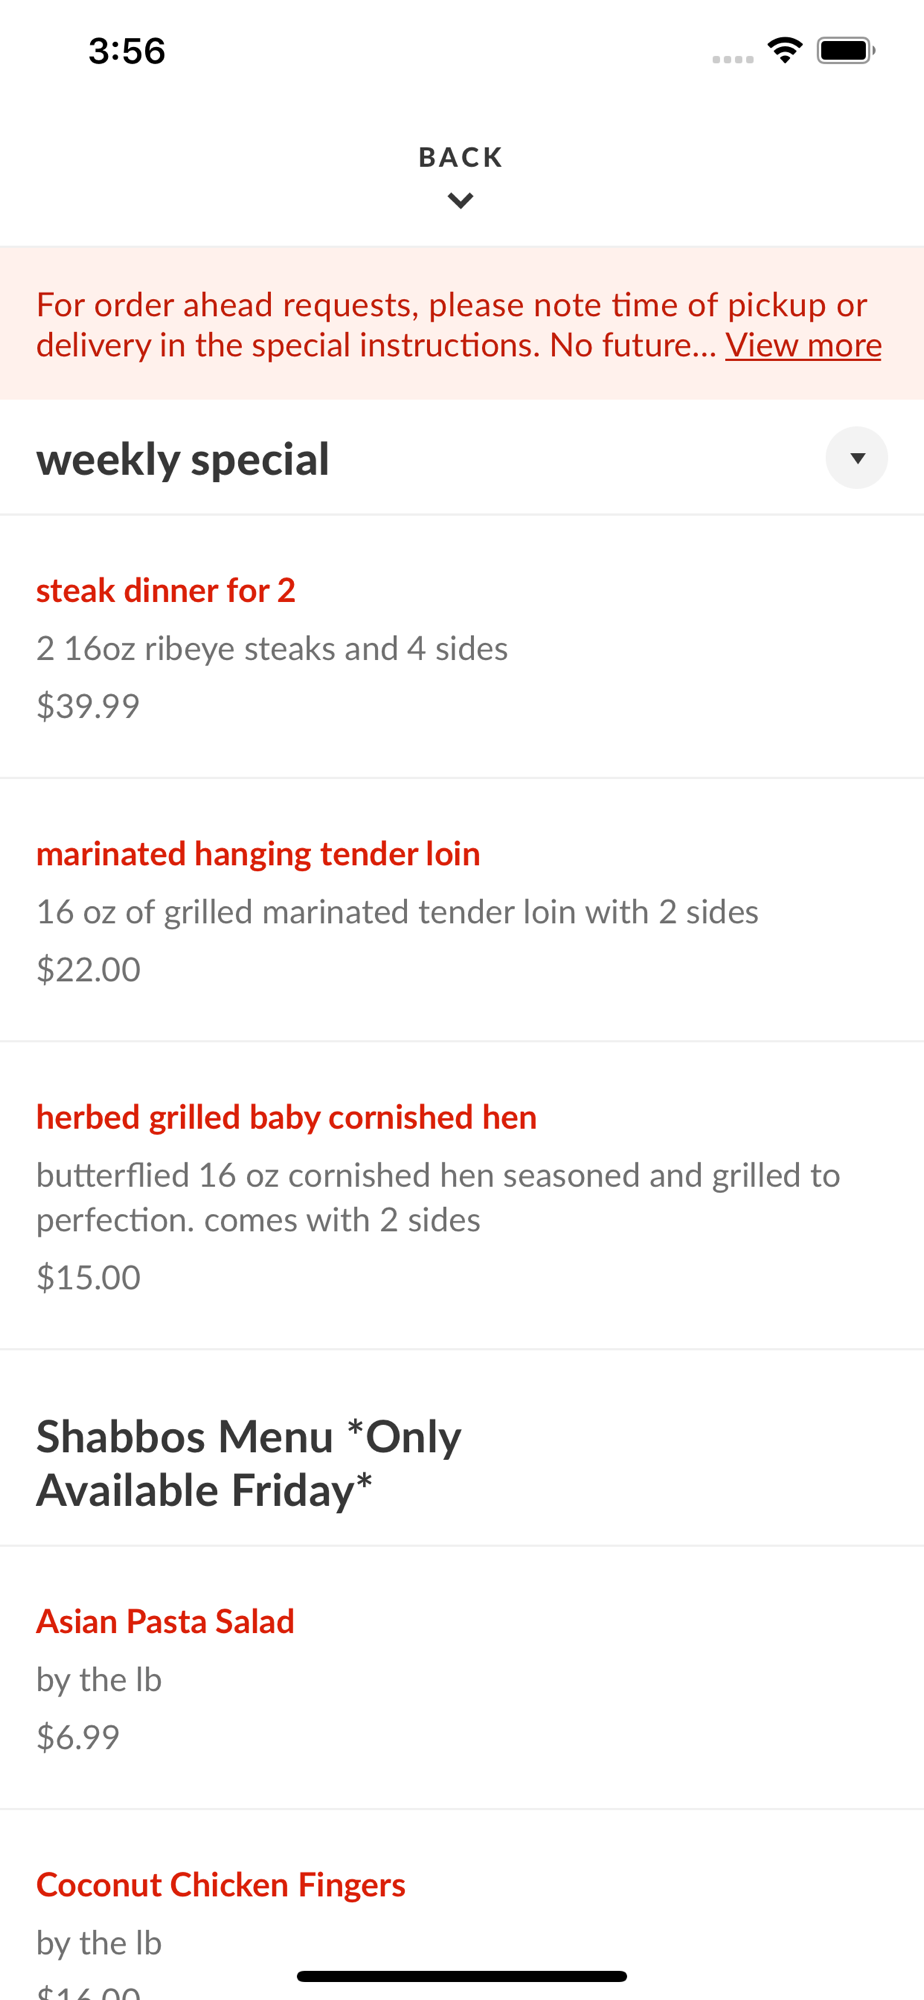924x2000 pixels.
Task: Open the weekly special category dropdown arrow
Action: tap(856, 458)
